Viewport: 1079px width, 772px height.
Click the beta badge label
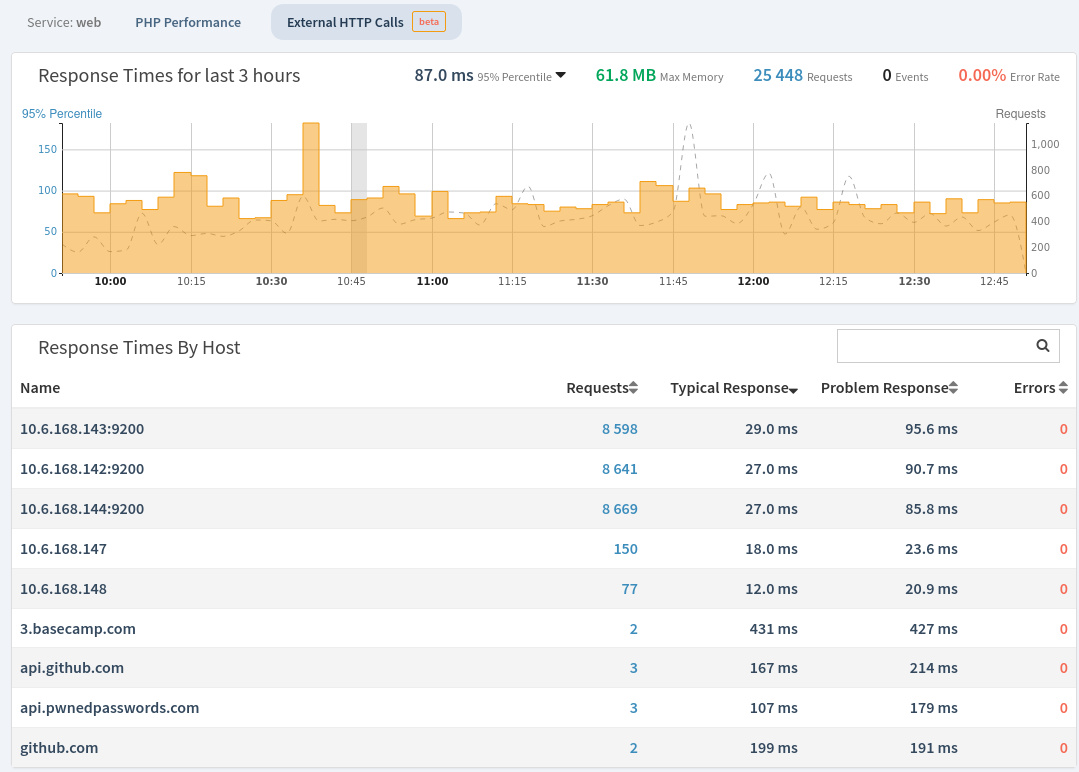pyautogui.click(x=429, y=22)
